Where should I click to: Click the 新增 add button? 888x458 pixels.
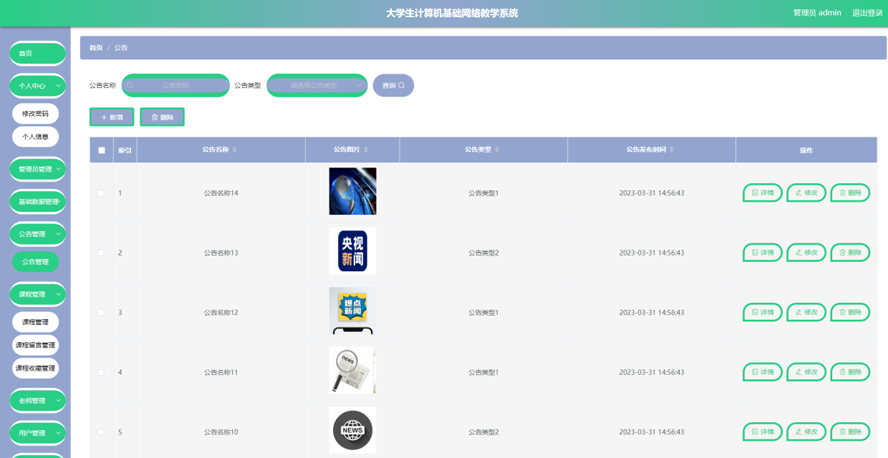tap(112, 117)
